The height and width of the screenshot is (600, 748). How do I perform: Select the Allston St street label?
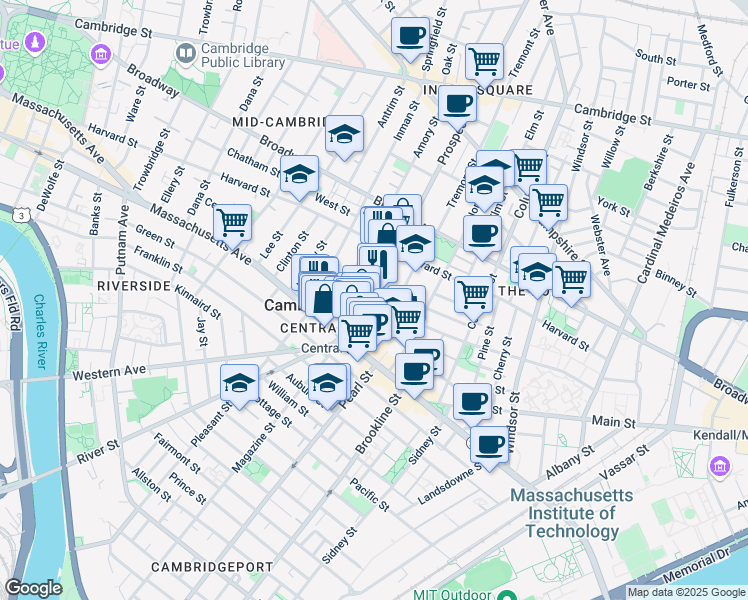(x=151, y=485)
